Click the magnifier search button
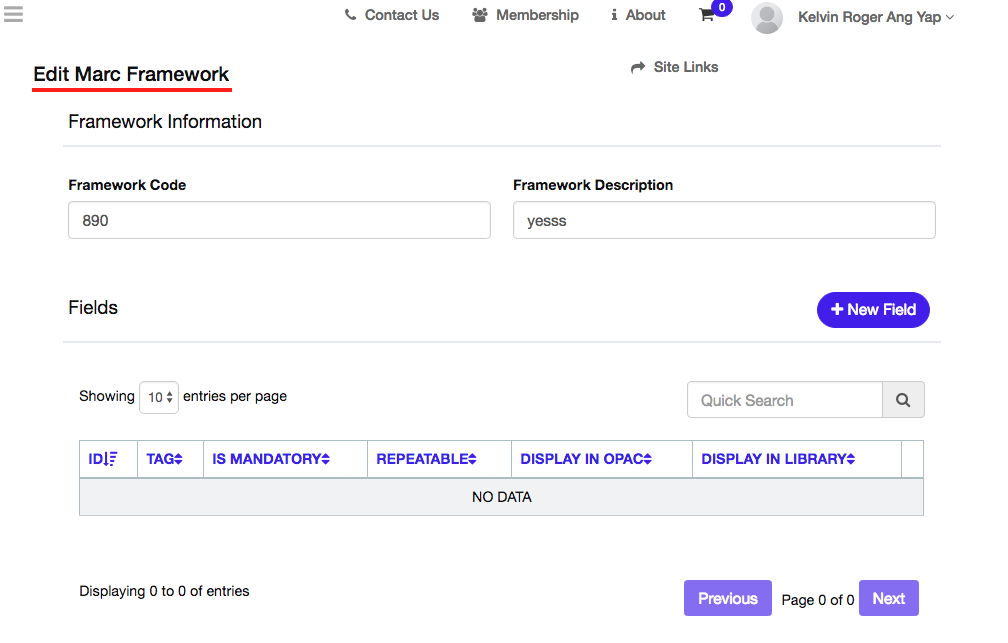Image resolution: width=1008 pixels, height=643 pixels. (x=903, y=400)
